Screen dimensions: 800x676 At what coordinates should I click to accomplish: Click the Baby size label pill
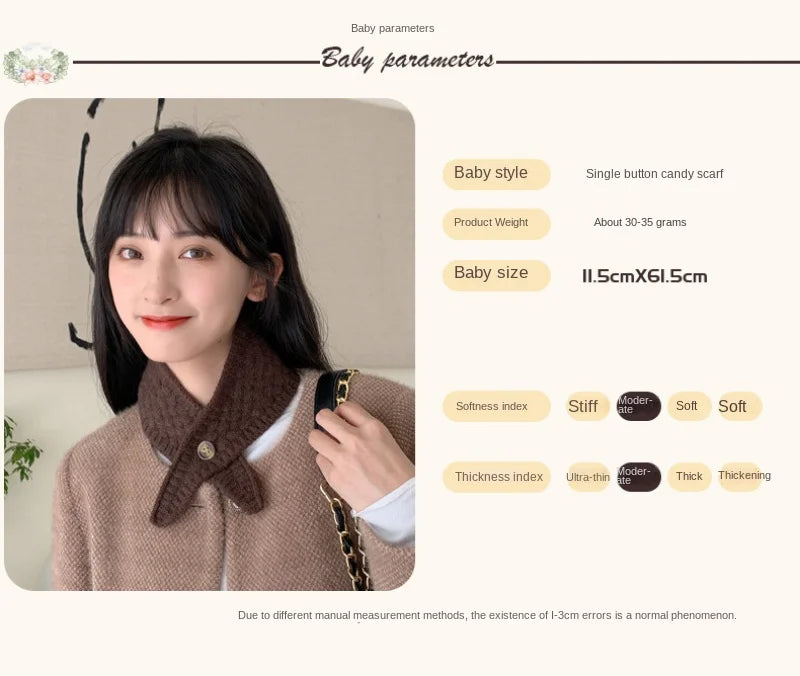tap(496, 275)
